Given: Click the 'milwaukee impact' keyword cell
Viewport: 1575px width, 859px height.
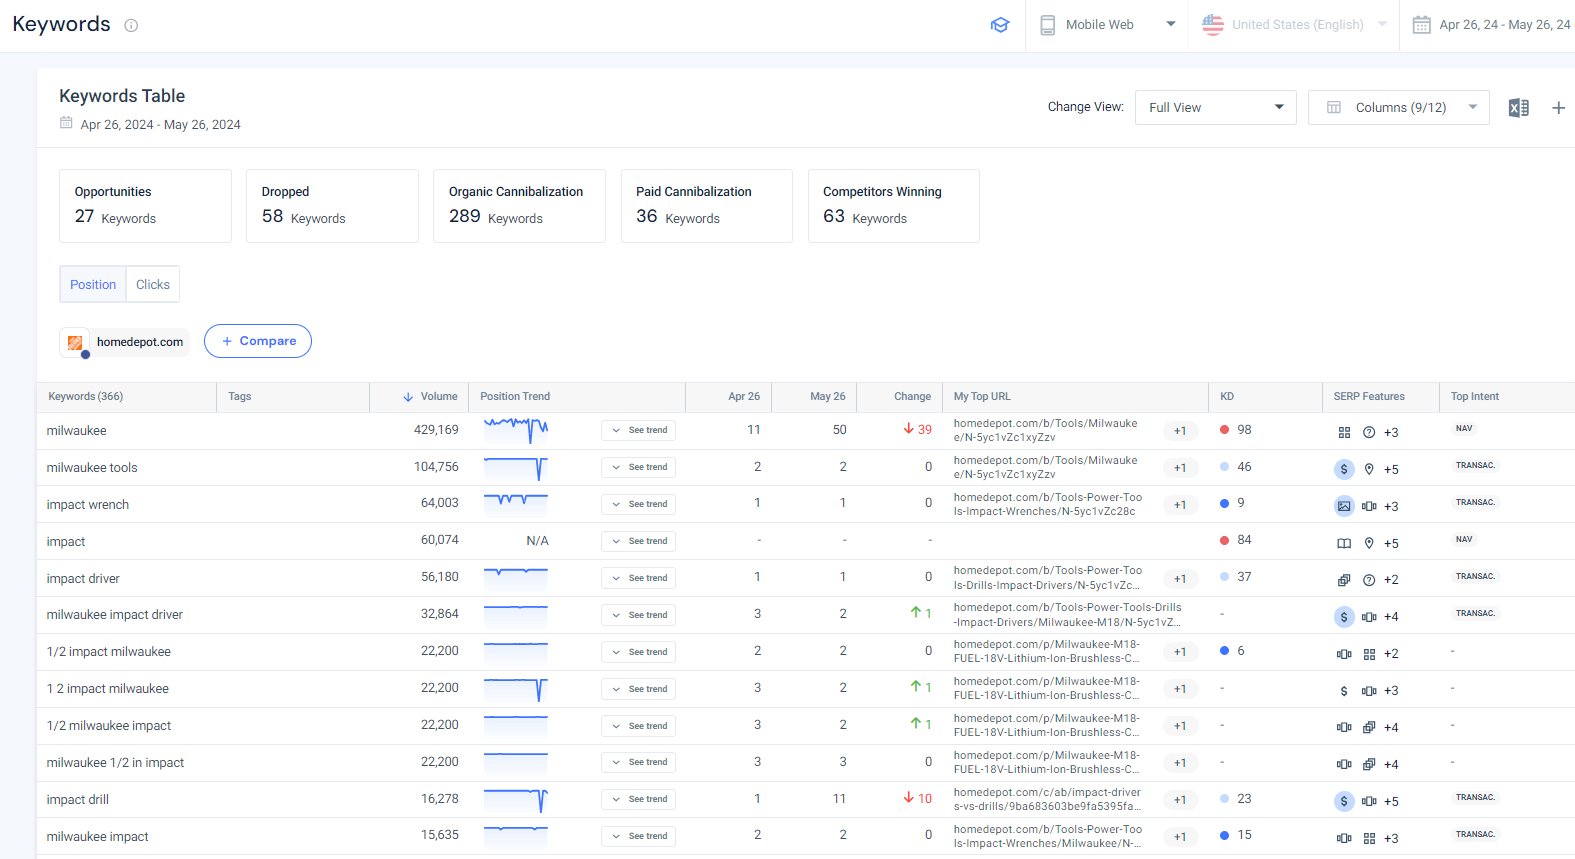Looking at the screenshot, I should (97, 837).
